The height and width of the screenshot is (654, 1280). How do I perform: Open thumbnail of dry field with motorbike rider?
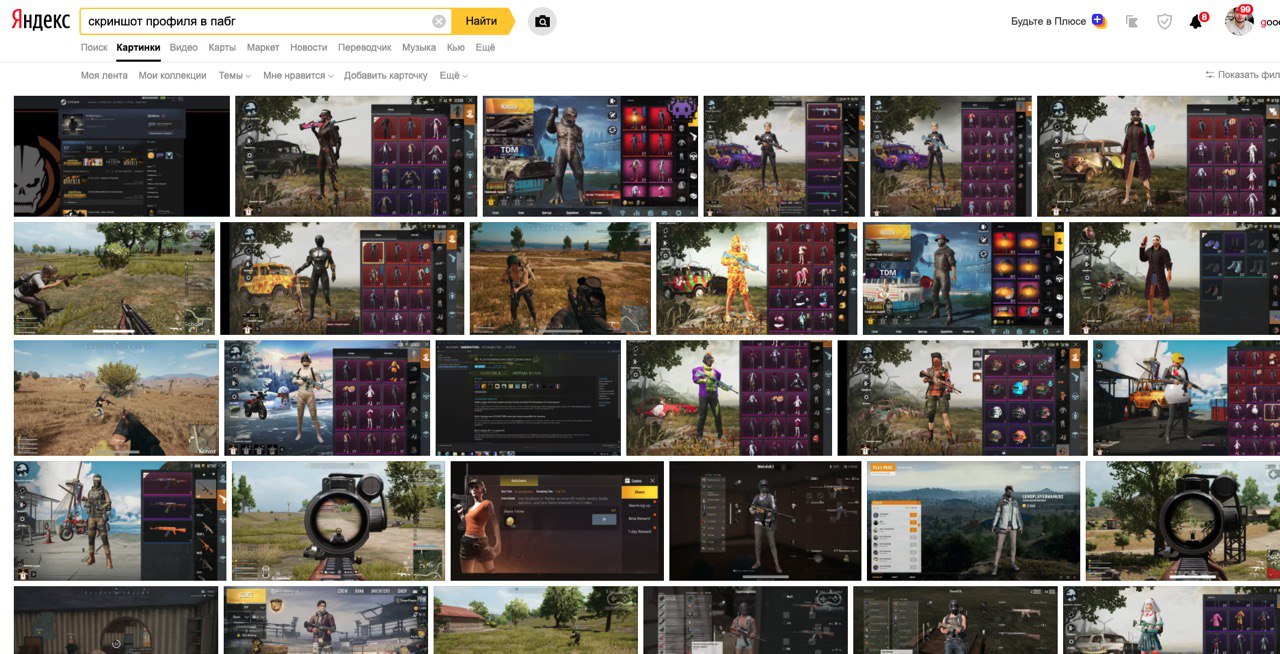[116, 398]
